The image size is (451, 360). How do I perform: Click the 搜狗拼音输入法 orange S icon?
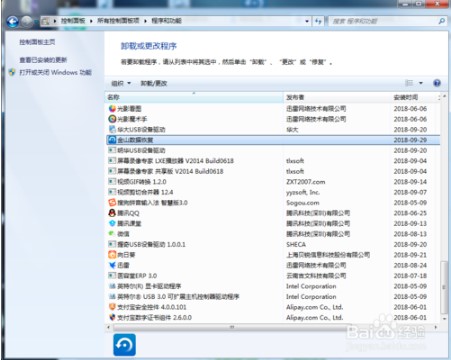(x=112, y=203)
